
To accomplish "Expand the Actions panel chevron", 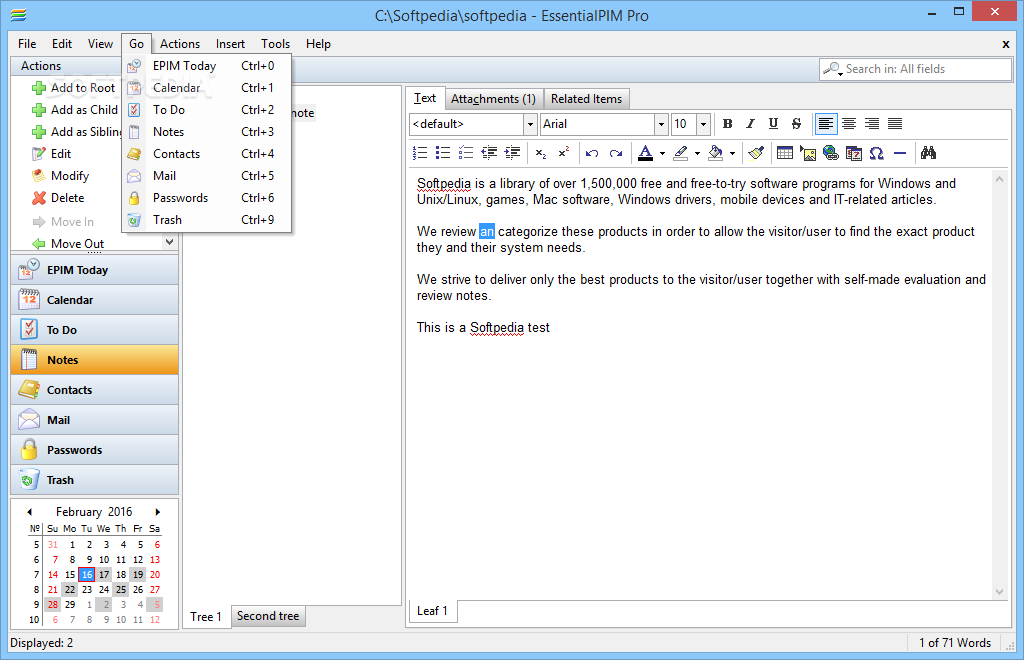I will tap(169, 242).
